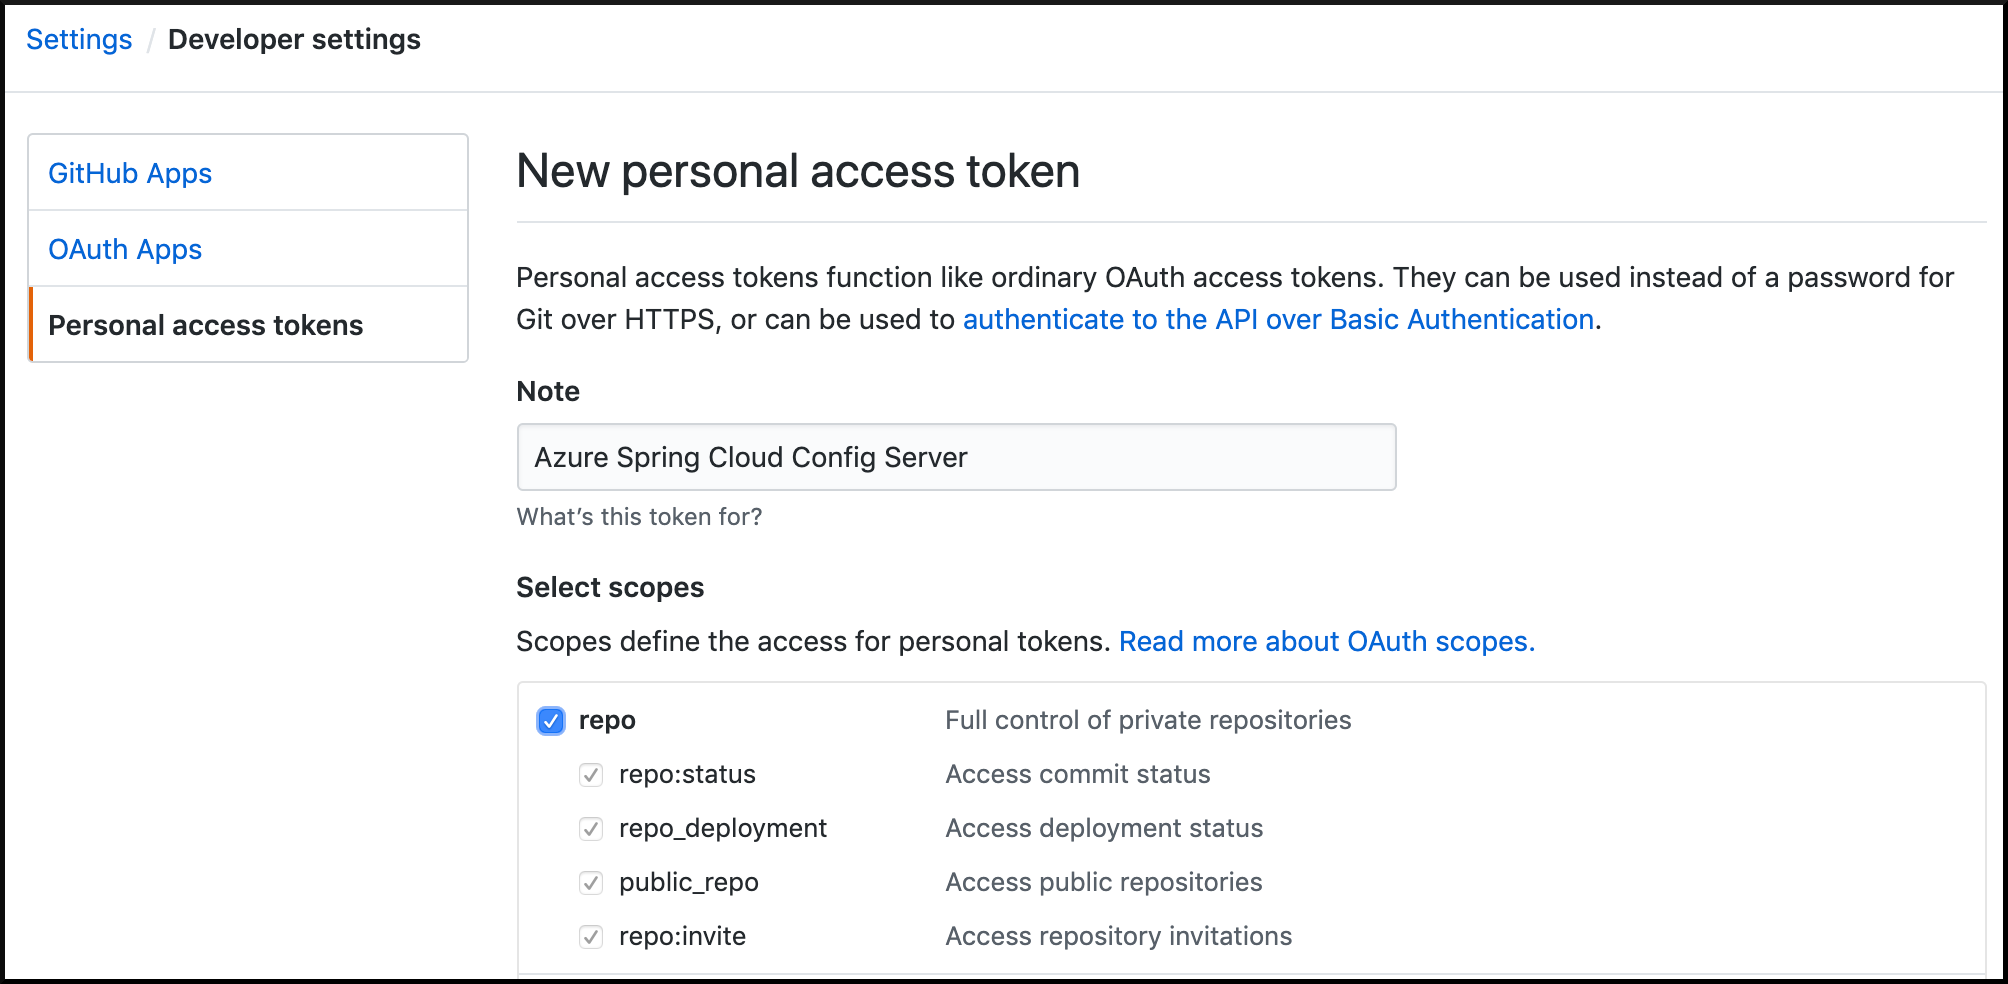The width and height of the screenshot is (2008, 984).
Task: Select the Personal access tokens sidebar item
Action: pyautogui.click(x=206, y=324)
